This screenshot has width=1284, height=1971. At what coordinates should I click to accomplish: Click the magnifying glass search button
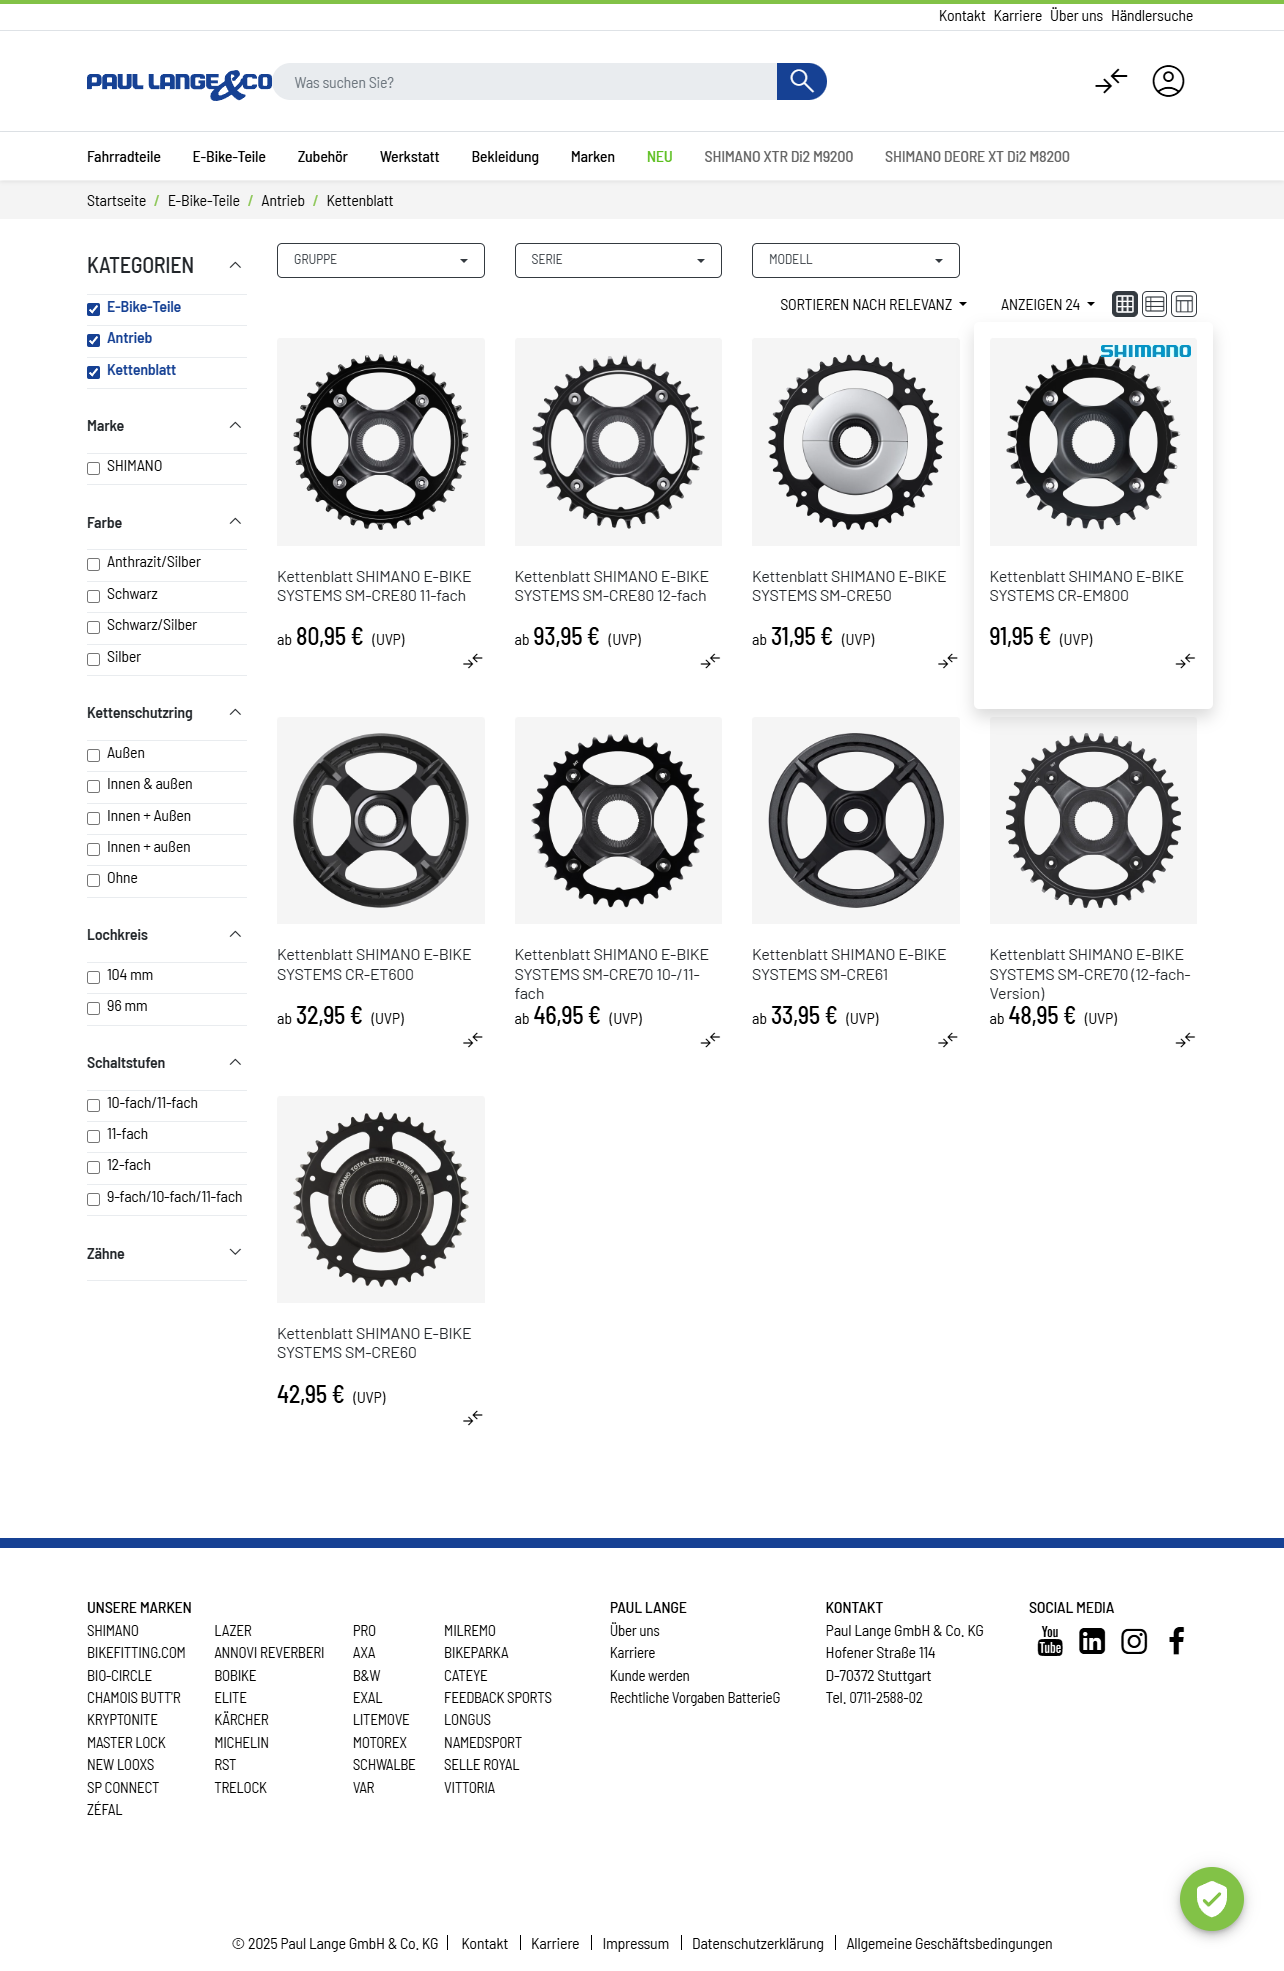801,82
